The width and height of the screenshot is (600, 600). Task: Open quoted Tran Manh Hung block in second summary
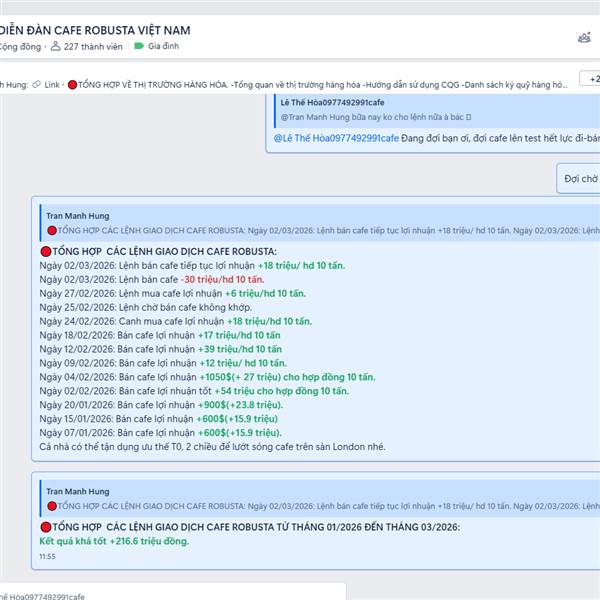(x=320, y=498)
